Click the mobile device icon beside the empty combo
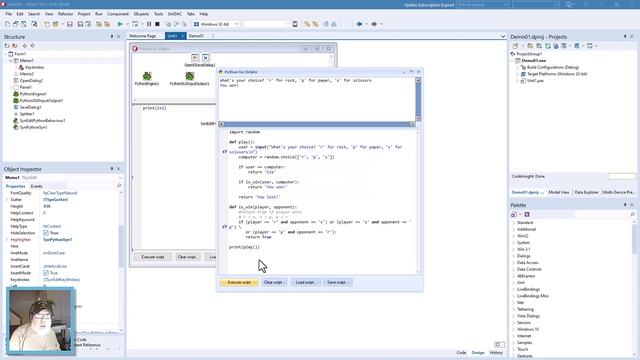The height and width of the screenshot is (360, 640). (x=295, y=24)
